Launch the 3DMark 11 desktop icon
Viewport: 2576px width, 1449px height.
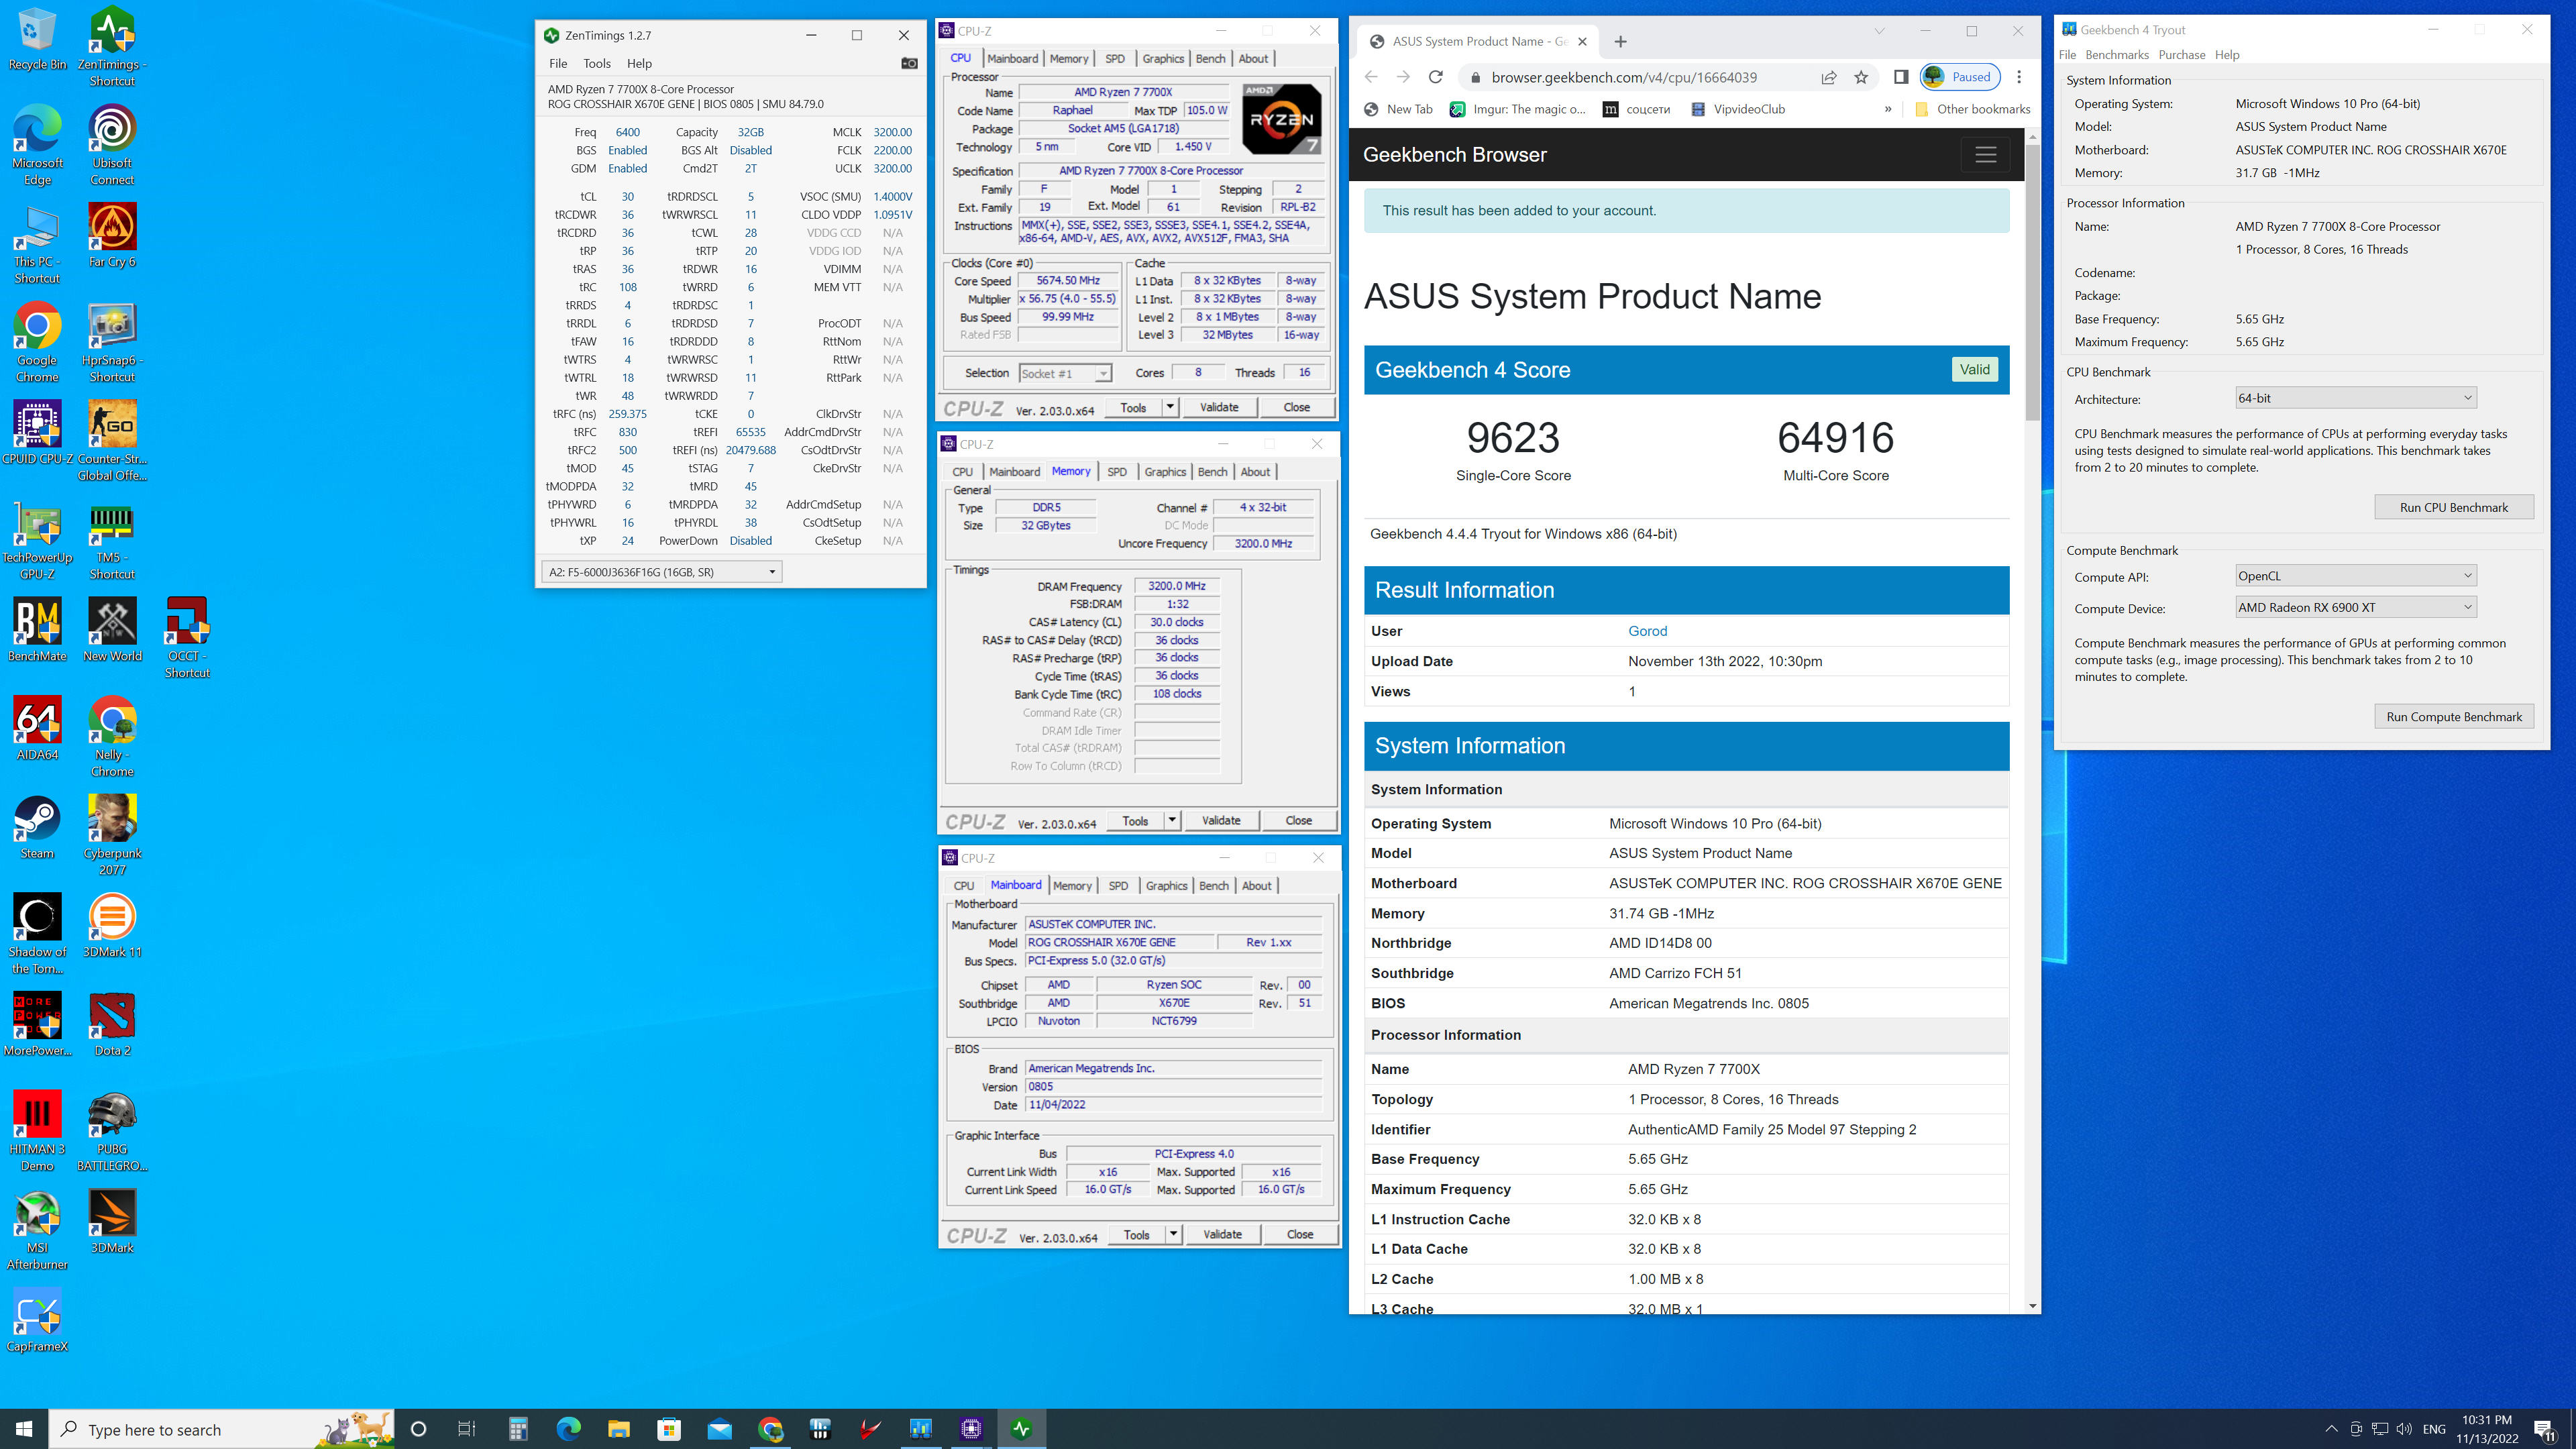tap(112, 926)
